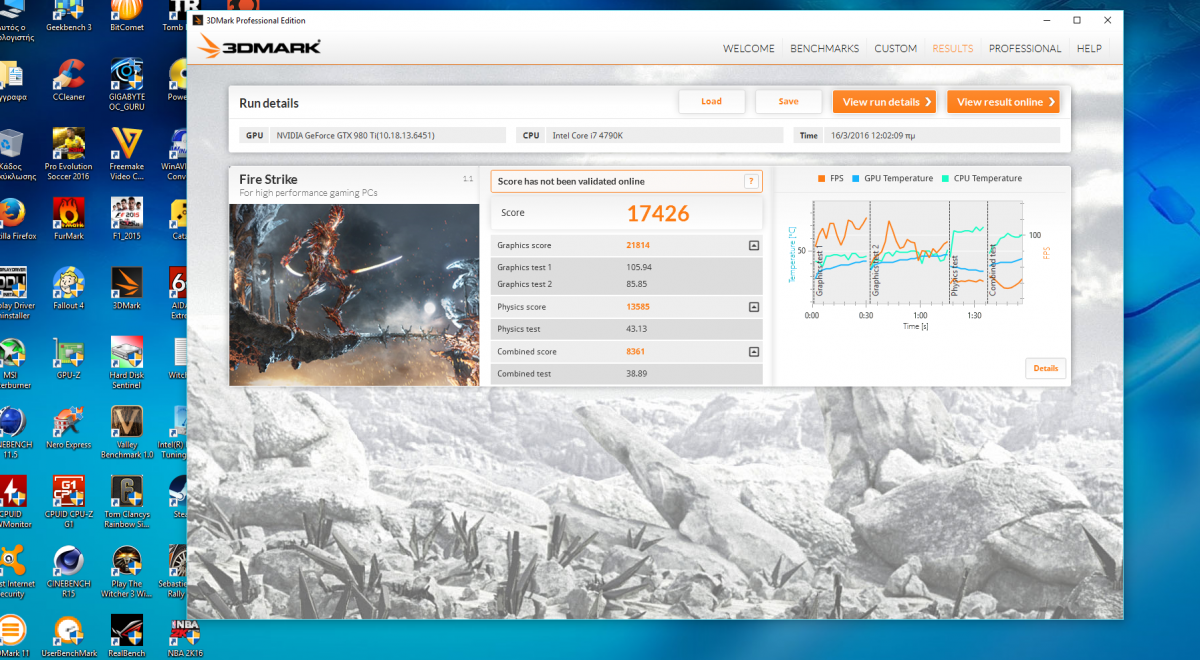Click CPU Temperature legend green swatch

tap(946, 178)
